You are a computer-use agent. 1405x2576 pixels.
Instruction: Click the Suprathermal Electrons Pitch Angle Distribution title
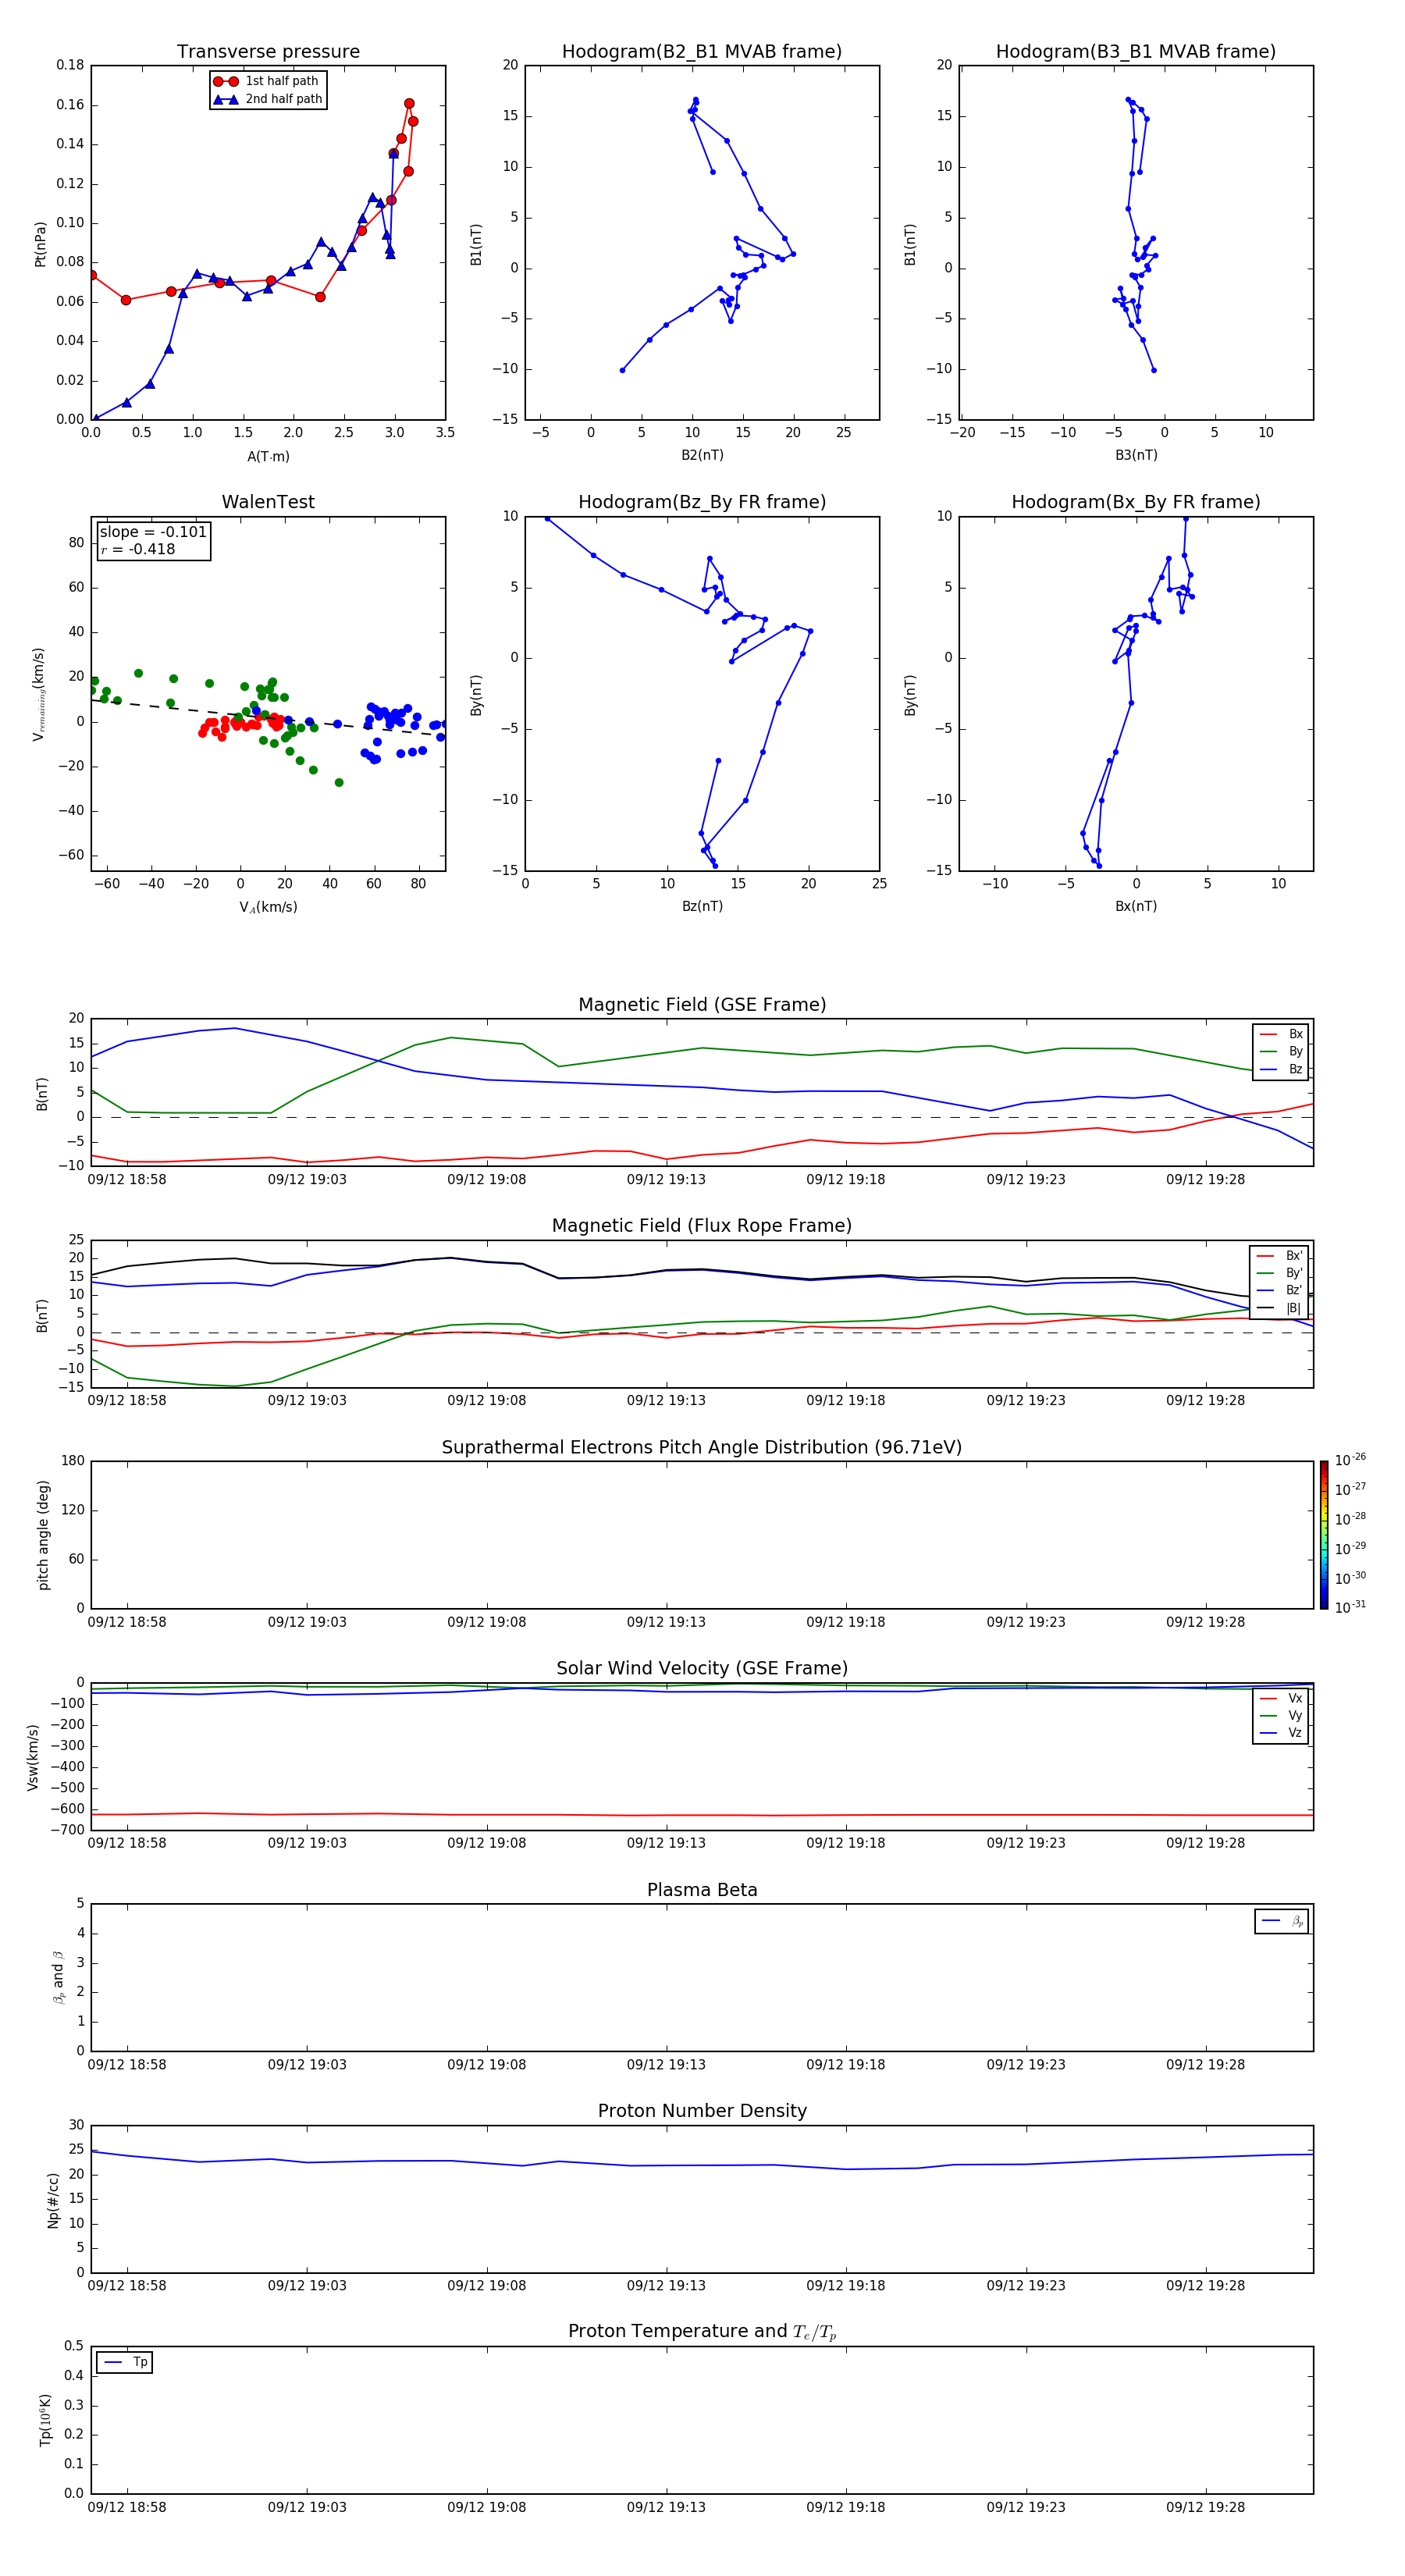(x=702, y=1448)
